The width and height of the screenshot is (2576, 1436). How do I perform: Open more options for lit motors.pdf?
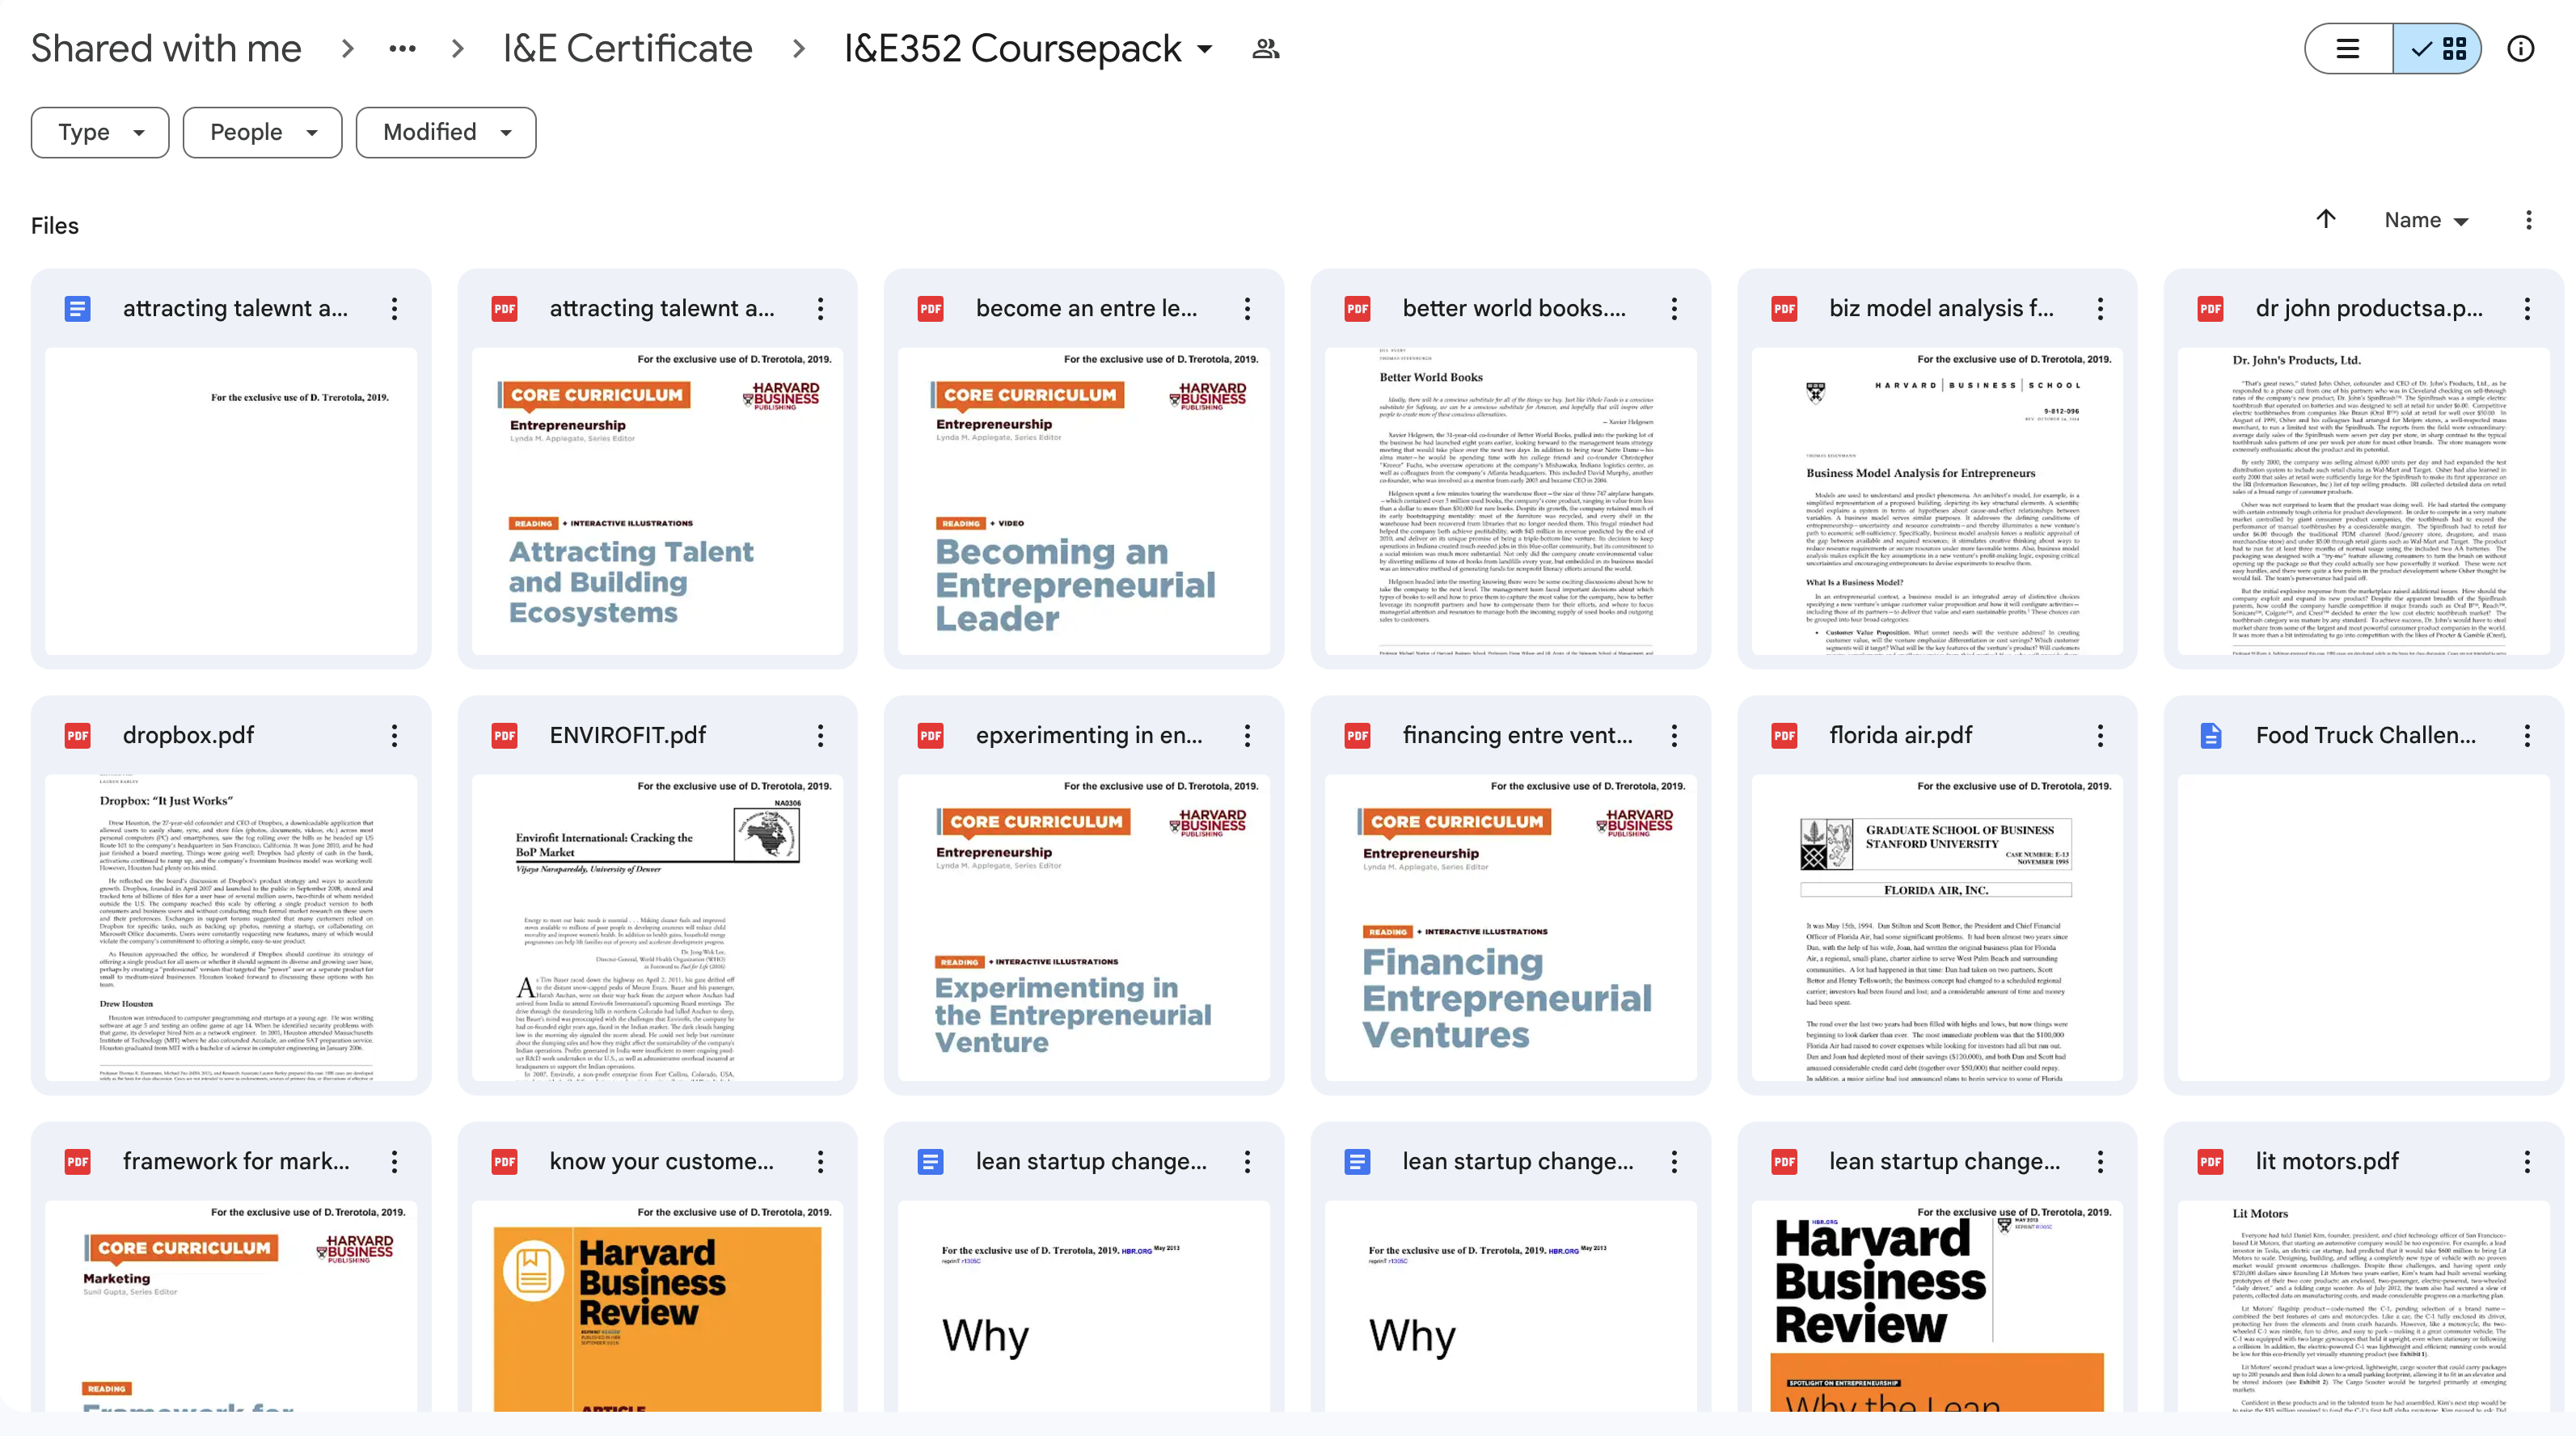click(2527, 1162)
